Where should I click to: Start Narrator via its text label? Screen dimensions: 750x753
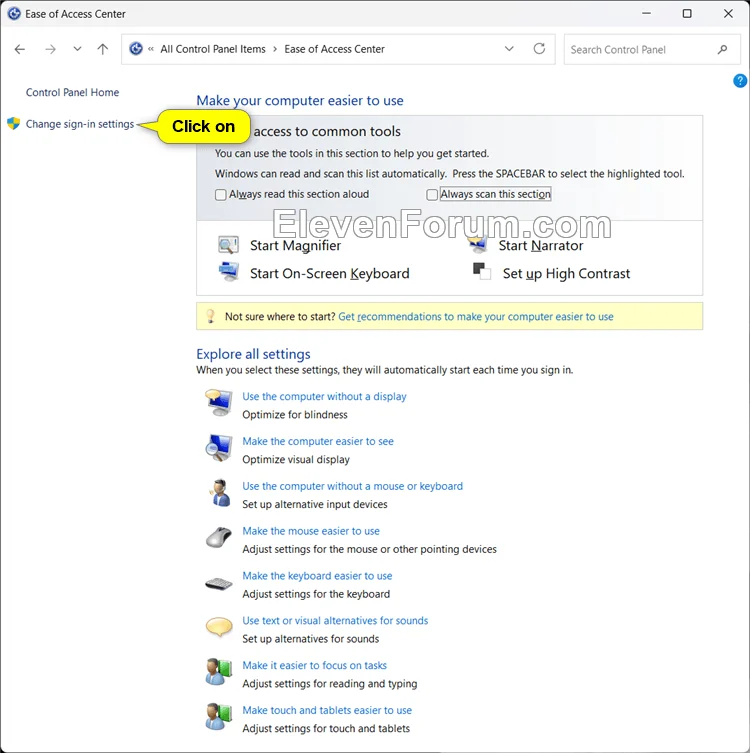541,245
